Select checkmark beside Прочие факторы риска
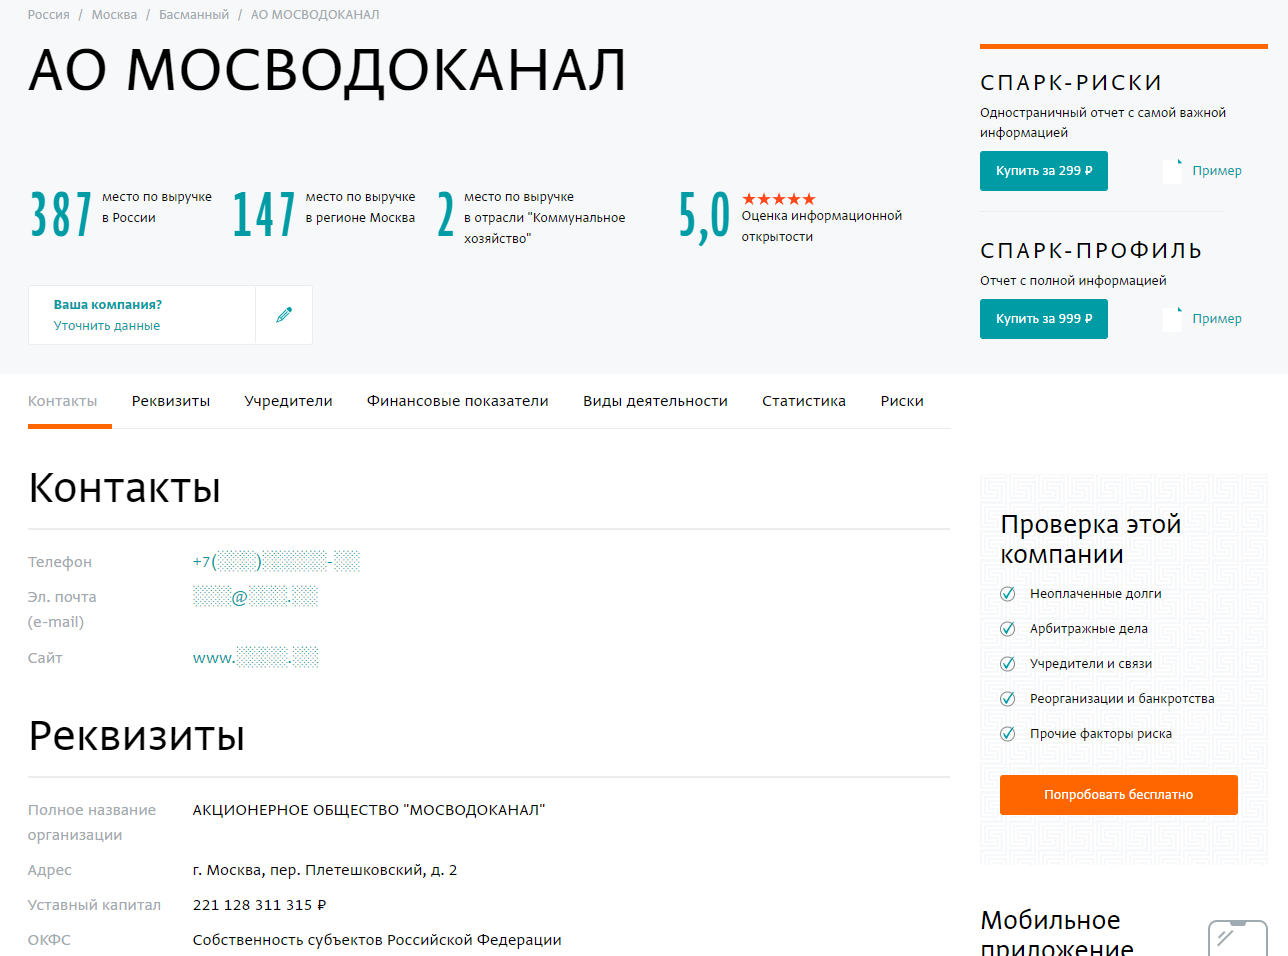The image size is (1288, 956). (1008, 734)
